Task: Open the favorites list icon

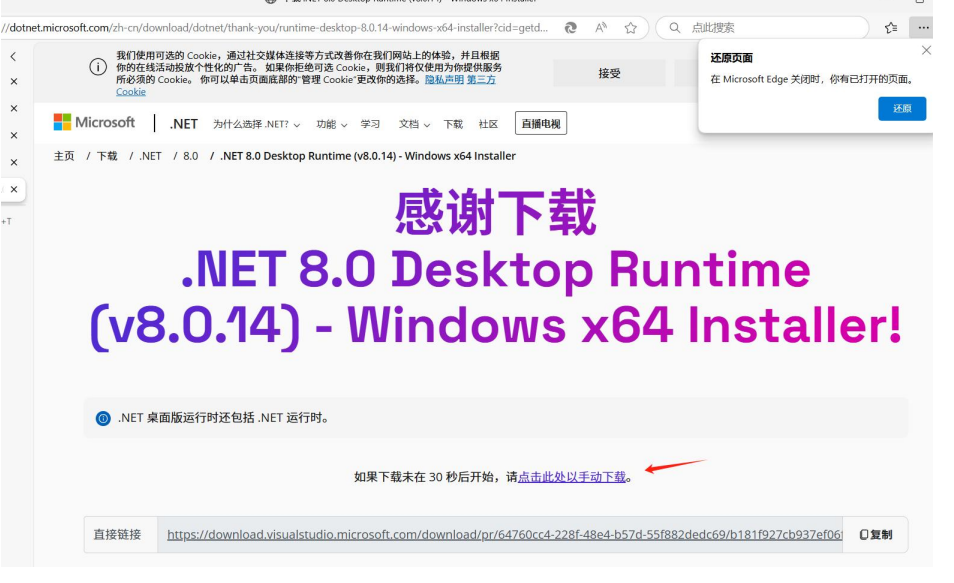Action: tap(891, 27)
